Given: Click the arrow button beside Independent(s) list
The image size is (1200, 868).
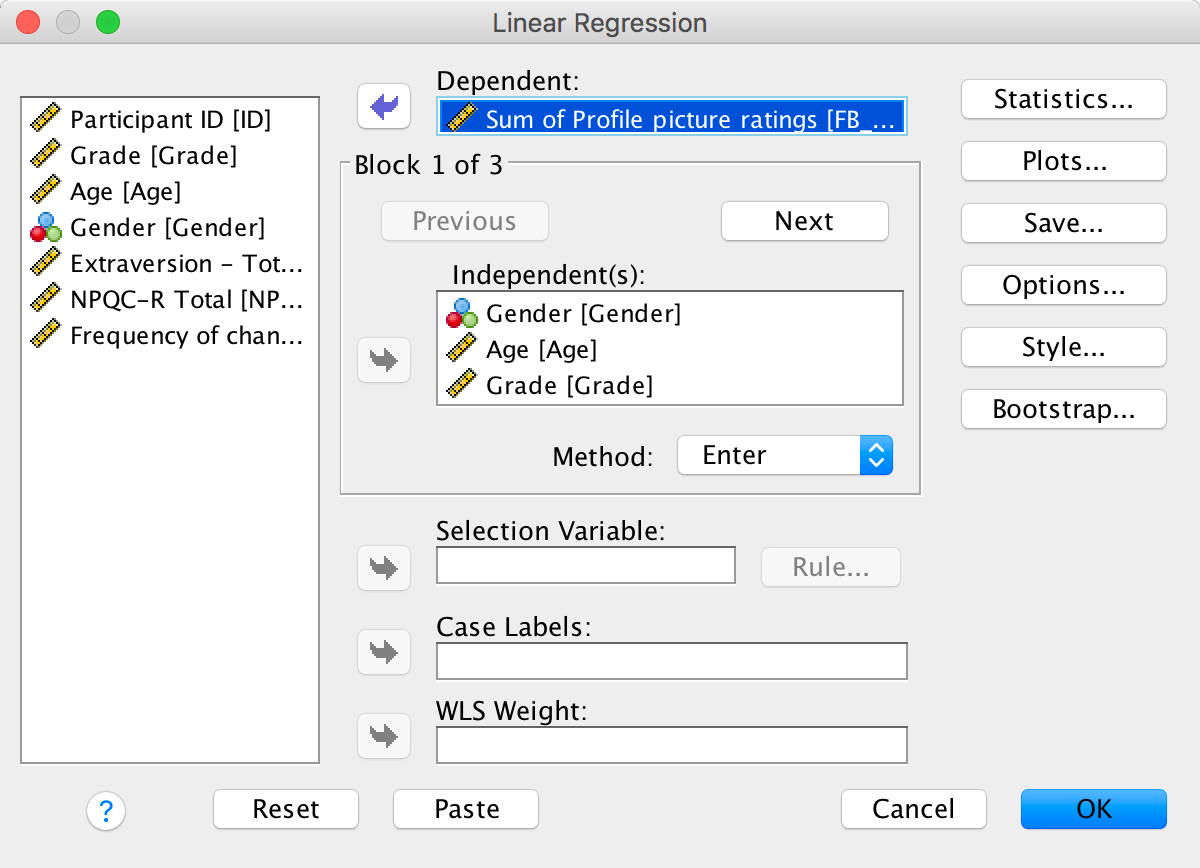Looking at the screenshot, I should [x=384, y=360].
